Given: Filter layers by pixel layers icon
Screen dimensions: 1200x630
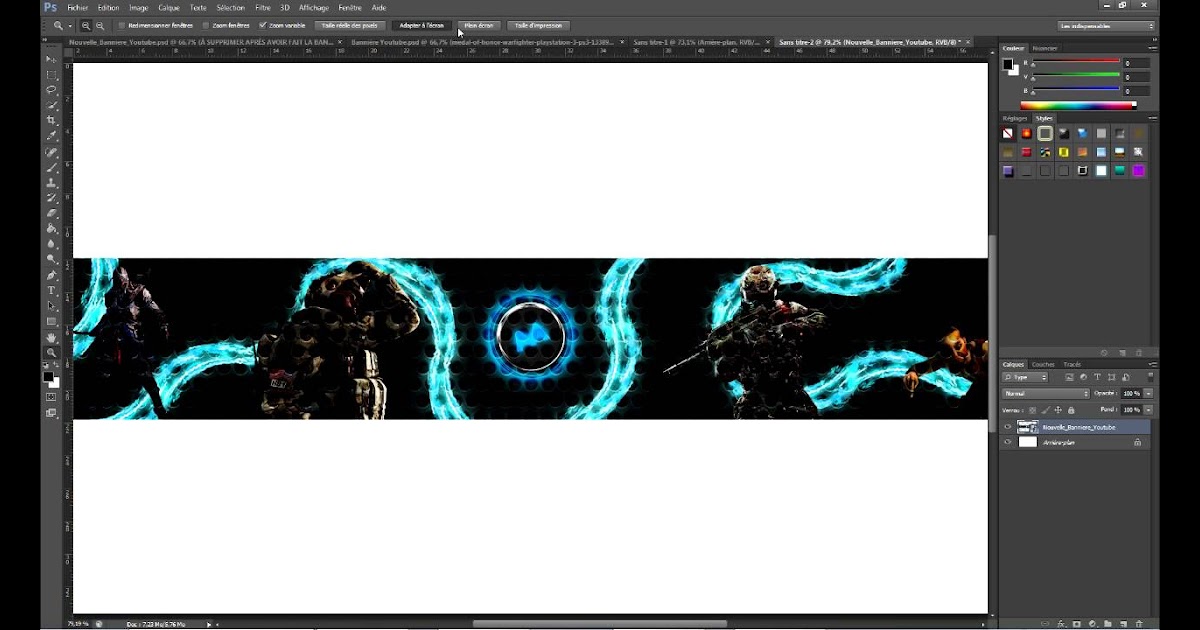Looking at the screenshot, I should pos(1069,378).
